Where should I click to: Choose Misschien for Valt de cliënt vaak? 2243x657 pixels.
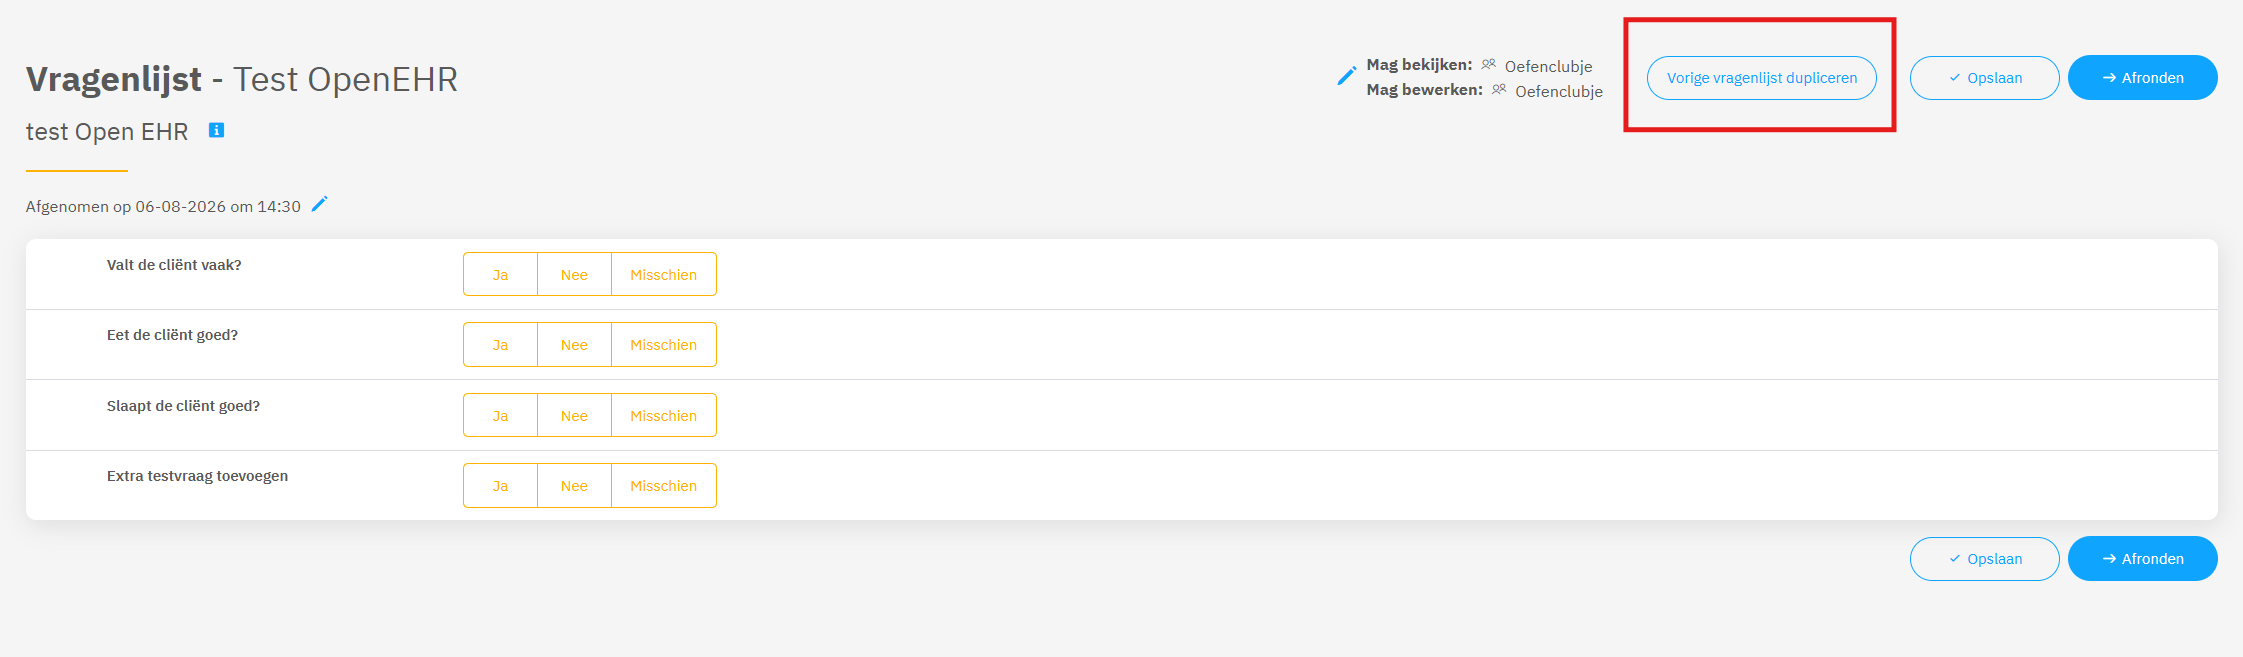(664, 274)
